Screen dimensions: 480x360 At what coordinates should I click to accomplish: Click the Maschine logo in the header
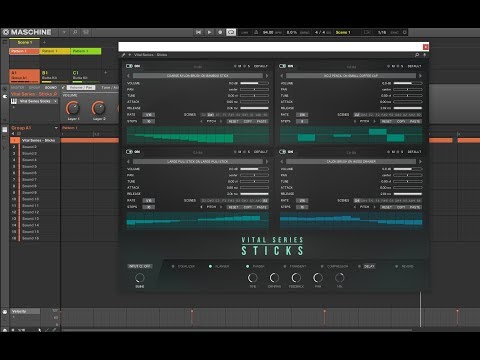click(x=27, y=32)
